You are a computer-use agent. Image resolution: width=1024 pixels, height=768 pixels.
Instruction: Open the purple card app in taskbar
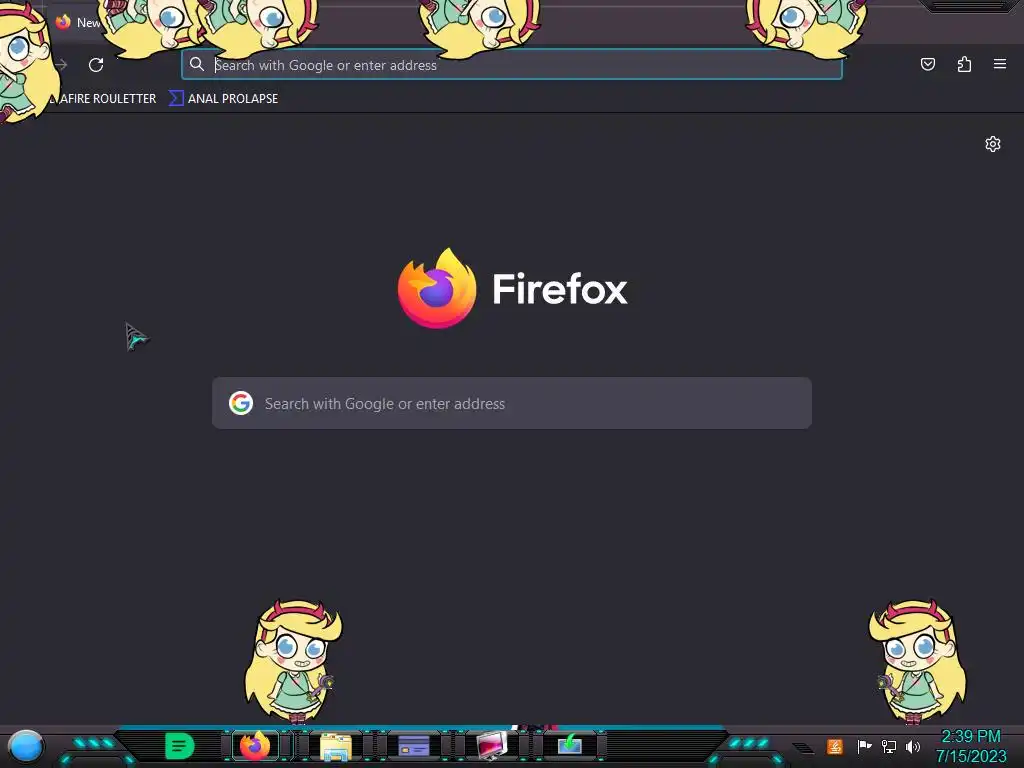tap(413, 746)
